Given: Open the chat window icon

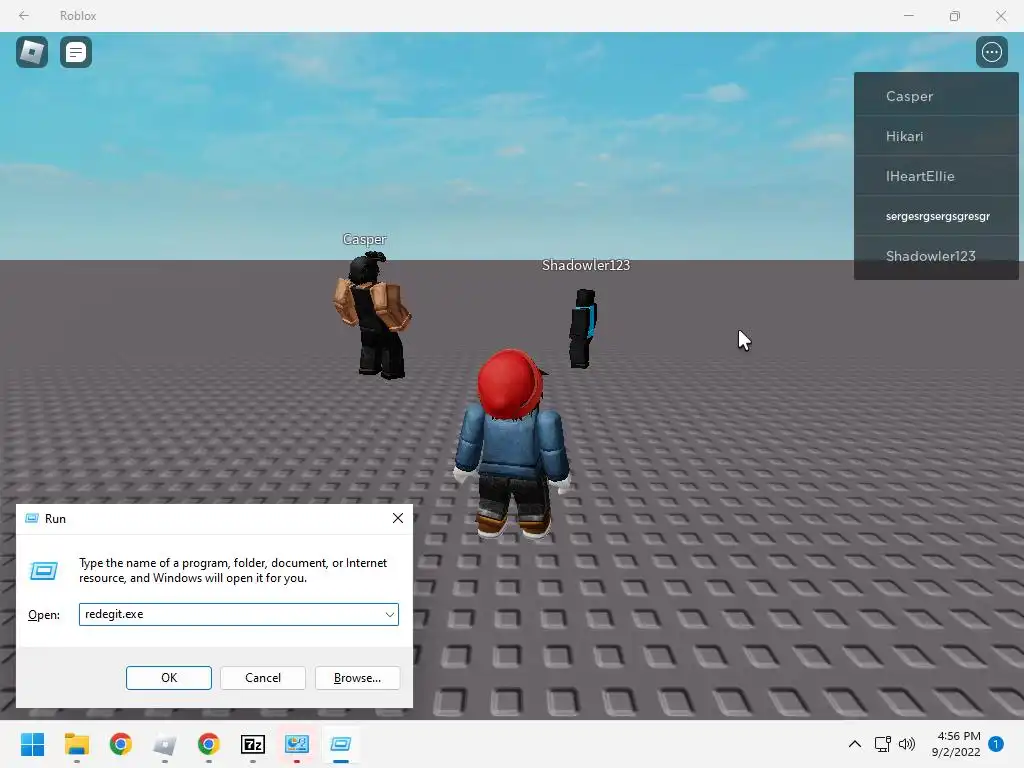Looking at the screenshot, I should click(x=76, y=52).
